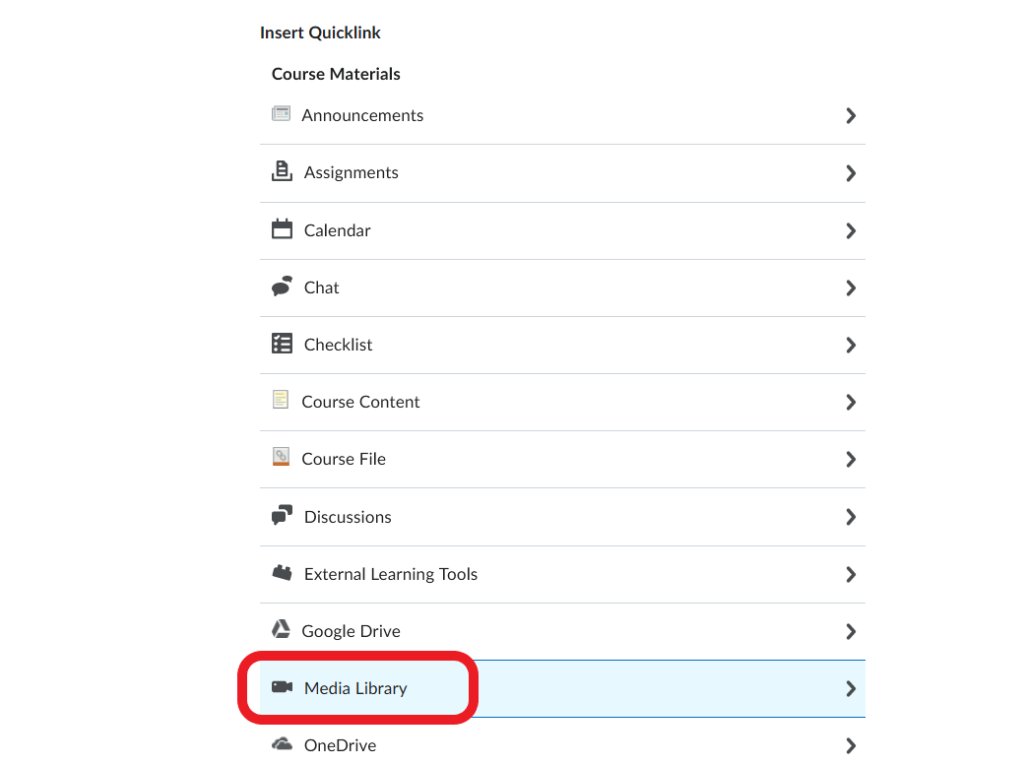Open the Checklist quicklink entry
The height and width of the screenshot is (765, 1024).
[x=562, y=345]
